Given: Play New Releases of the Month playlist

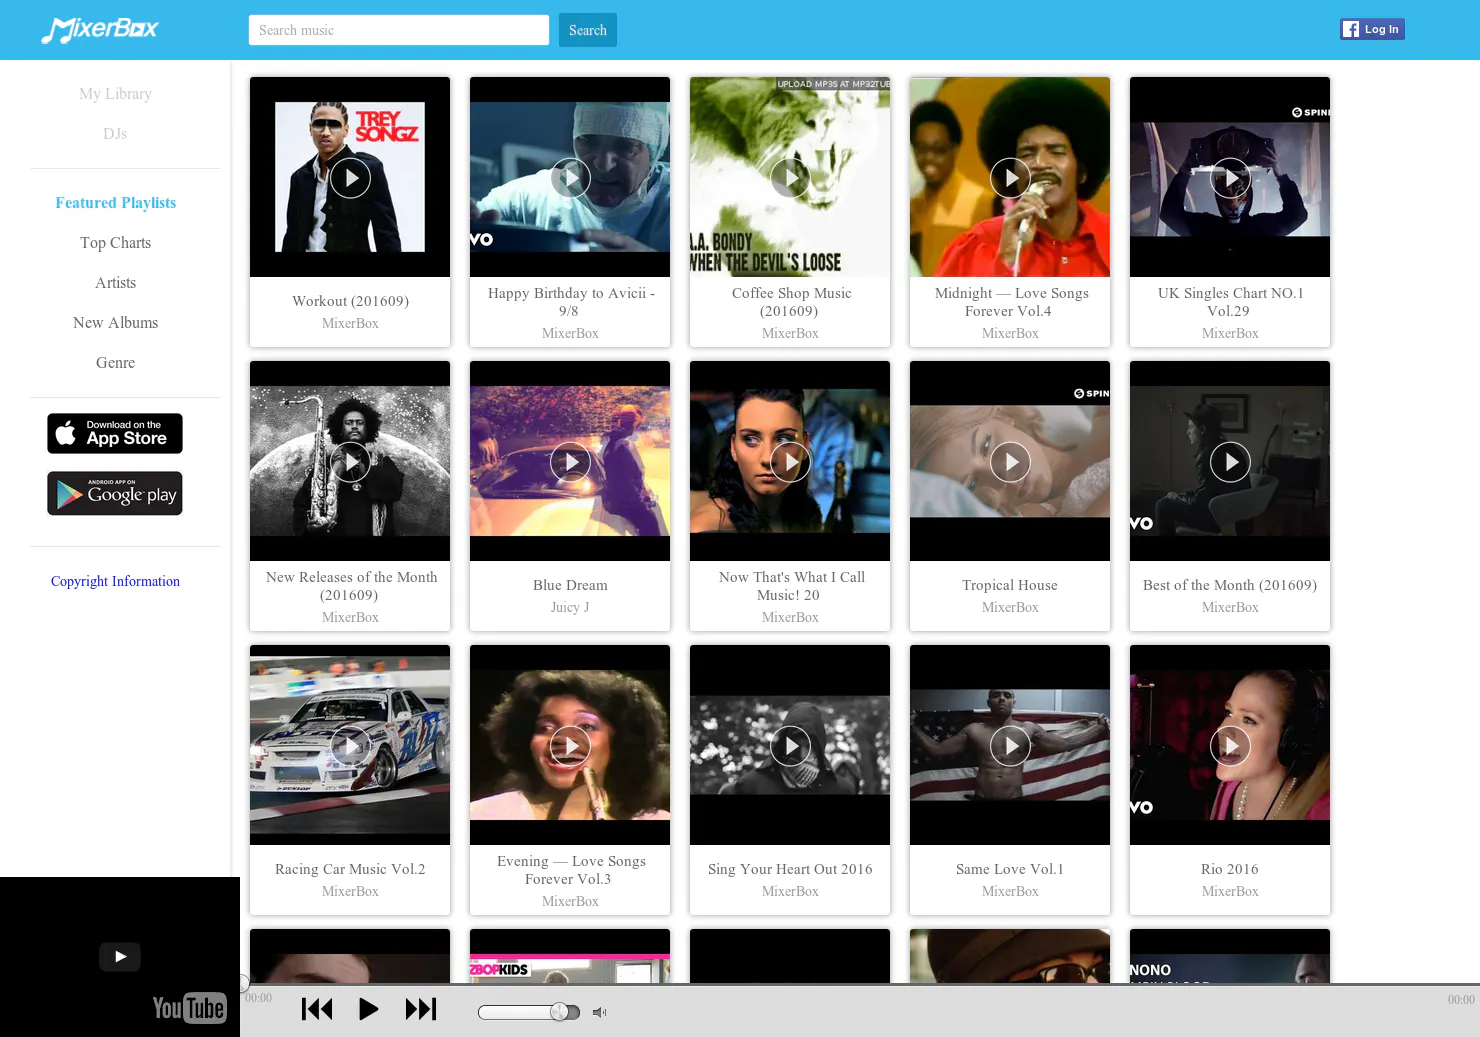Looking at the screenshot, I should point(350,462).
